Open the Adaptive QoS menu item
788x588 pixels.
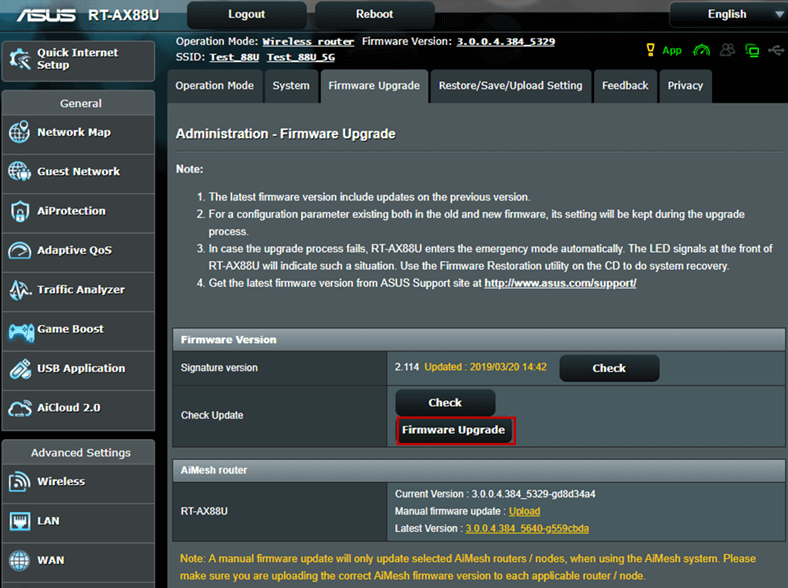pos(78,251)
